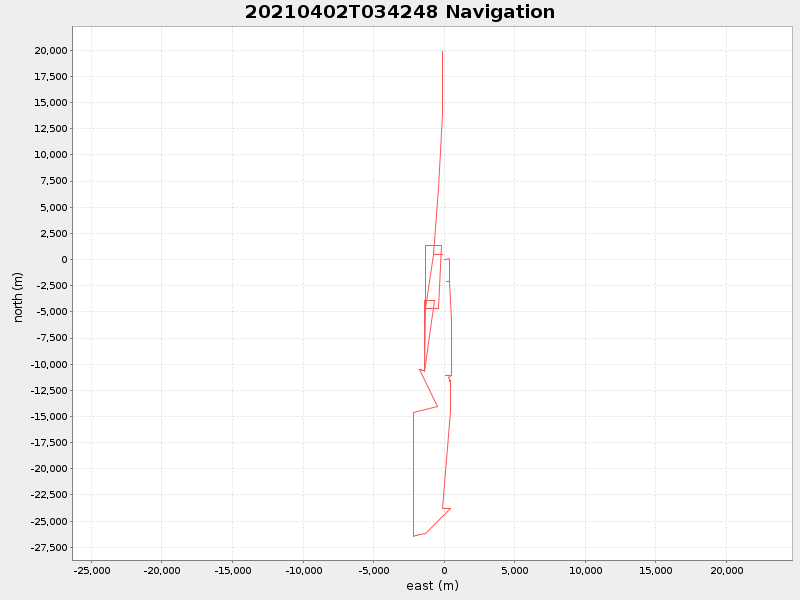Image resolution: width=800 pixels, height=600 pixels.
Task: Click the 20,000 north axis tick label
Action: pos(51,51)
